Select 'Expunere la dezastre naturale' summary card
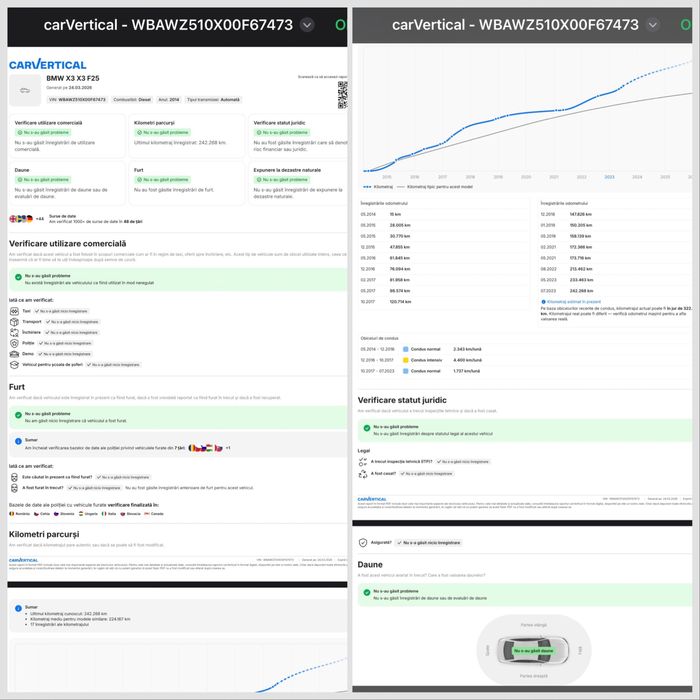The height and width of the screenshot is (700, 700). (x=298, y=183)
